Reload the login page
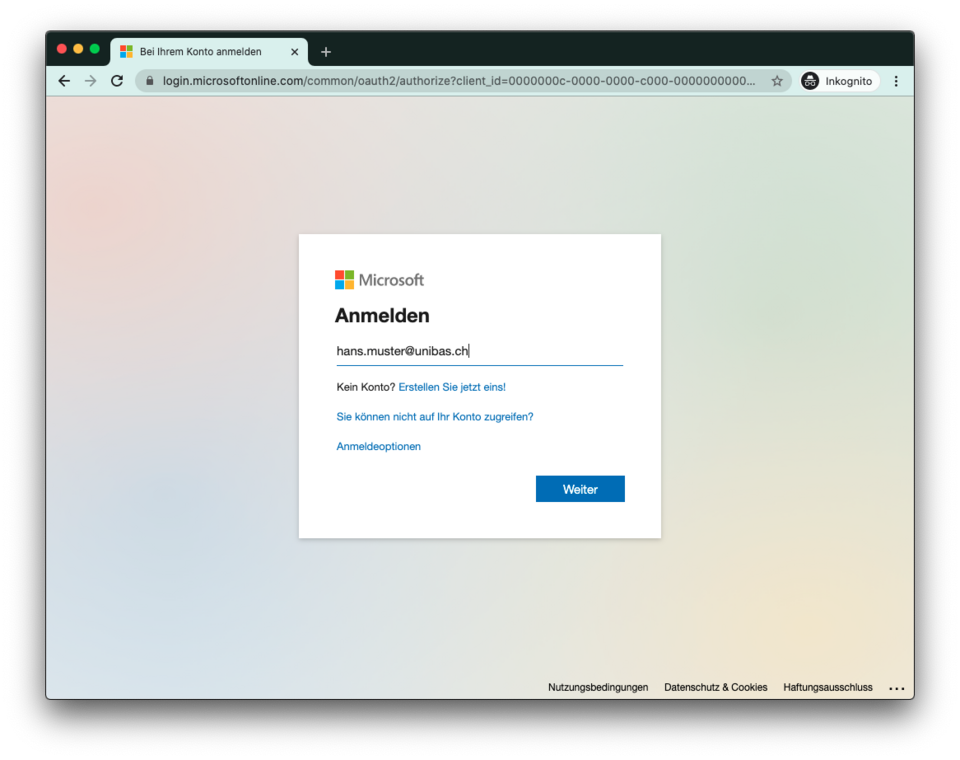 117,81
